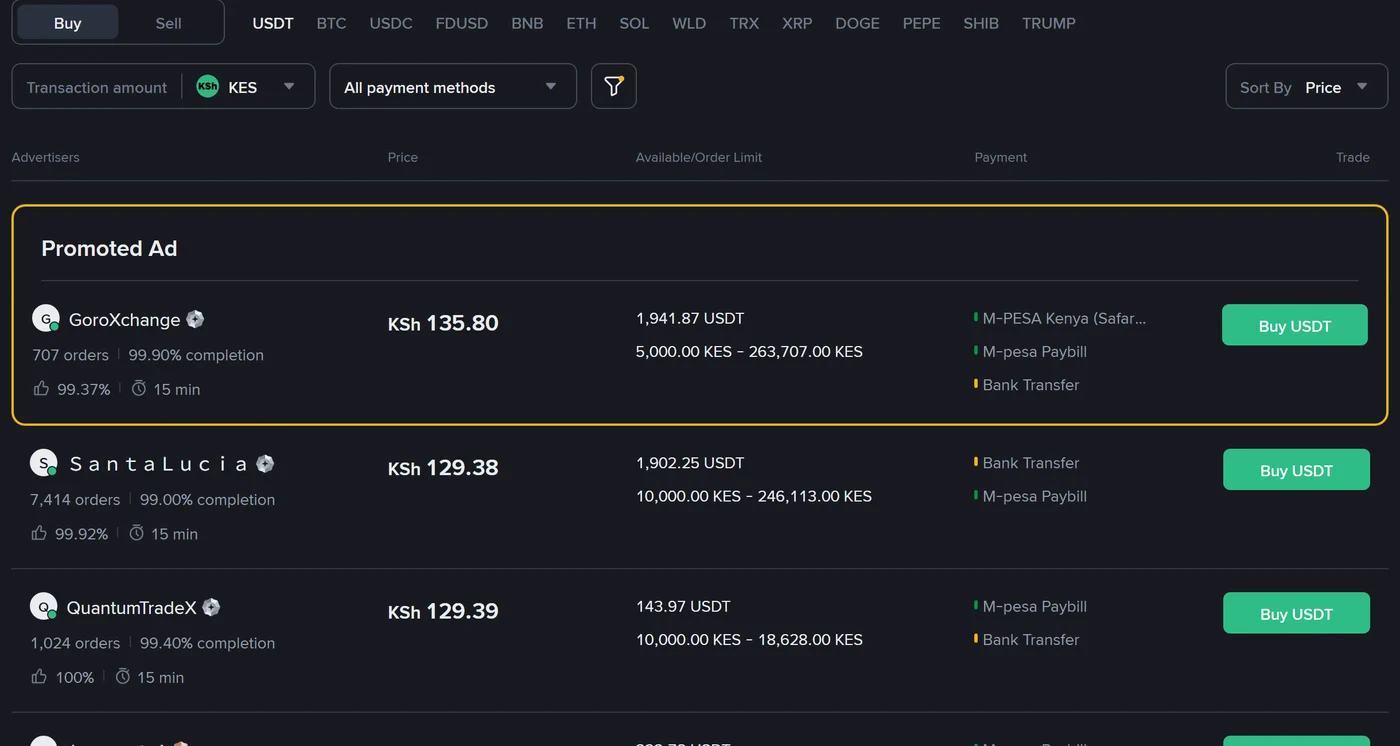This screenshot has height=746, width=1400.
Task: Select the BTC tab
Action: pyautogui.click(x=331, y=23)
